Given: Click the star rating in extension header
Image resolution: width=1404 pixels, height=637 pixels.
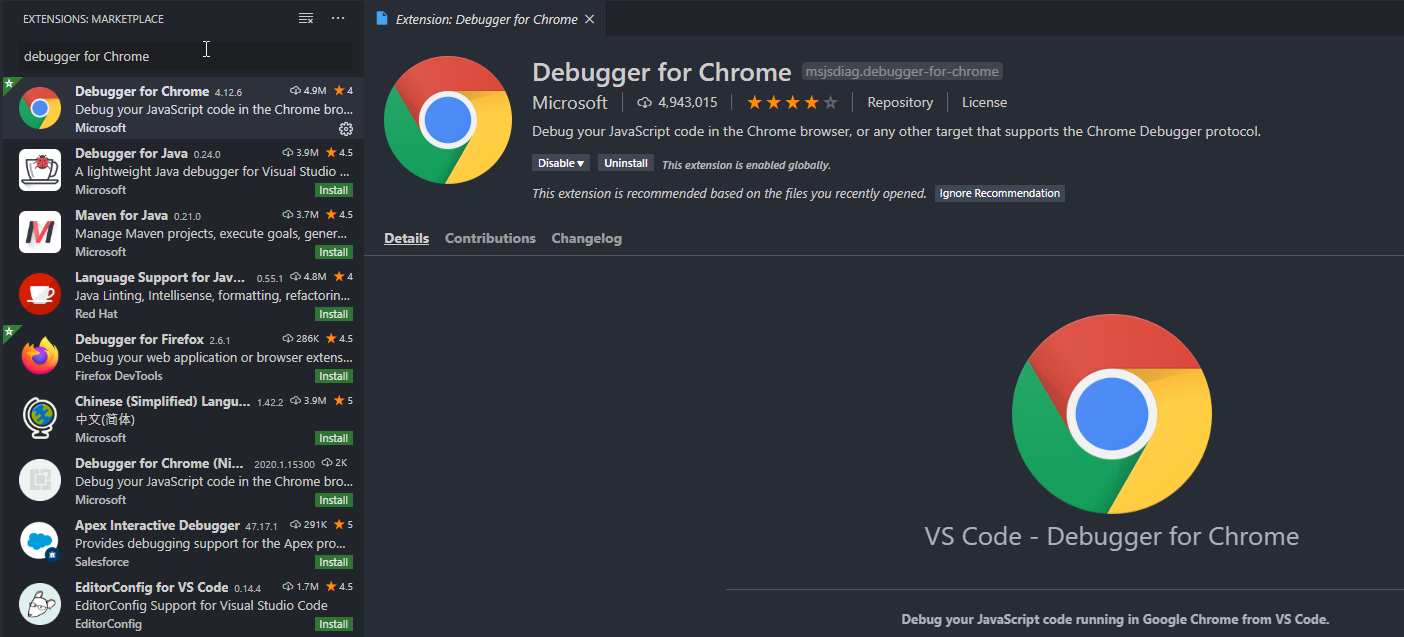Looking at the screenshot, I should tap(792, 103).
